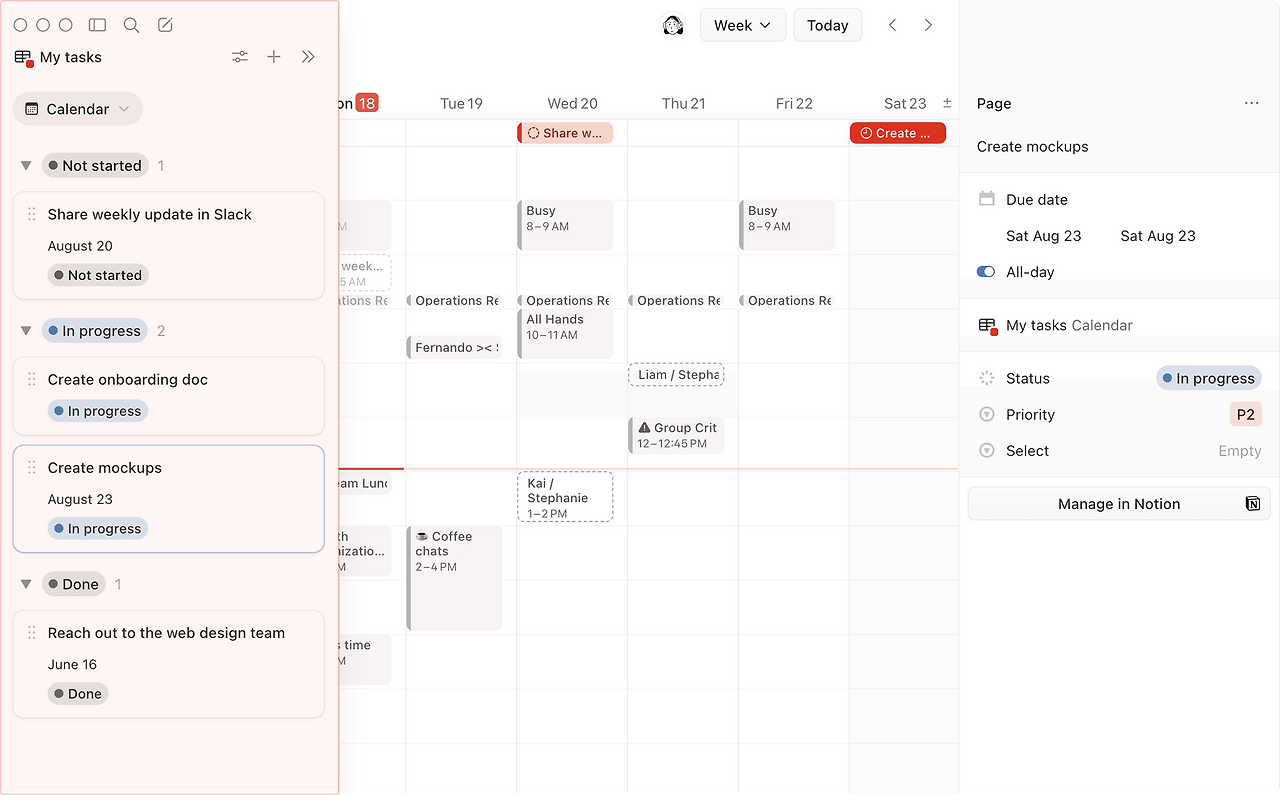Select the Tue 19 day header
1280x795 pixels.
pyautogui.click(x=461, y=103)
